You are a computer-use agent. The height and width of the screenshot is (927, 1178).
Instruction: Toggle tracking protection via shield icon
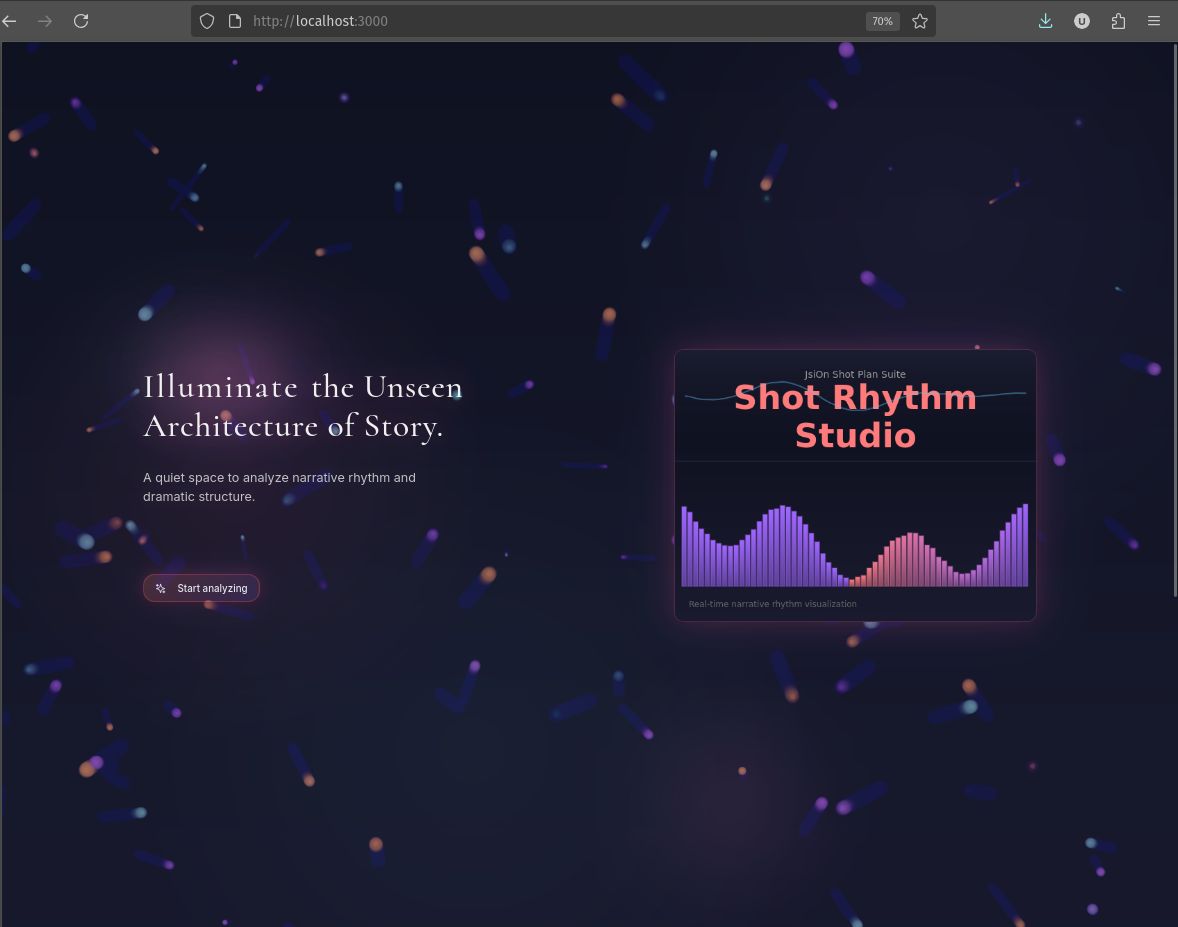[x=206, y=20]
